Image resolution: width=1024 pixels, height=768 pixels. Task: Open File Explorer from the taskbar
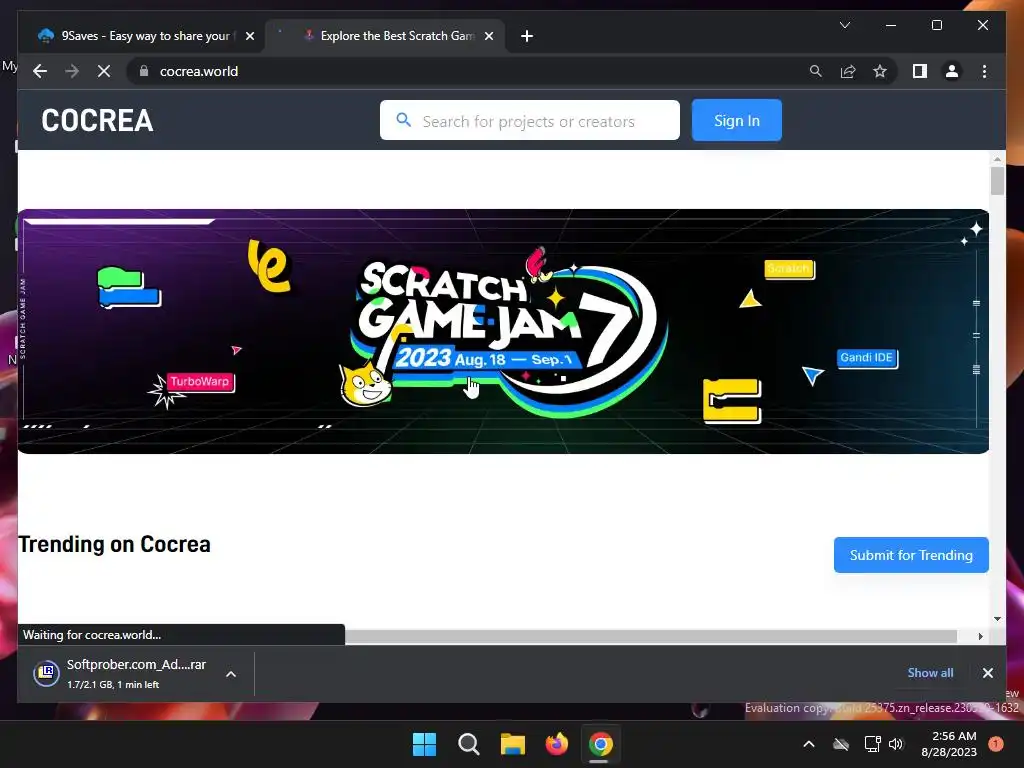[x=513, y=744]
